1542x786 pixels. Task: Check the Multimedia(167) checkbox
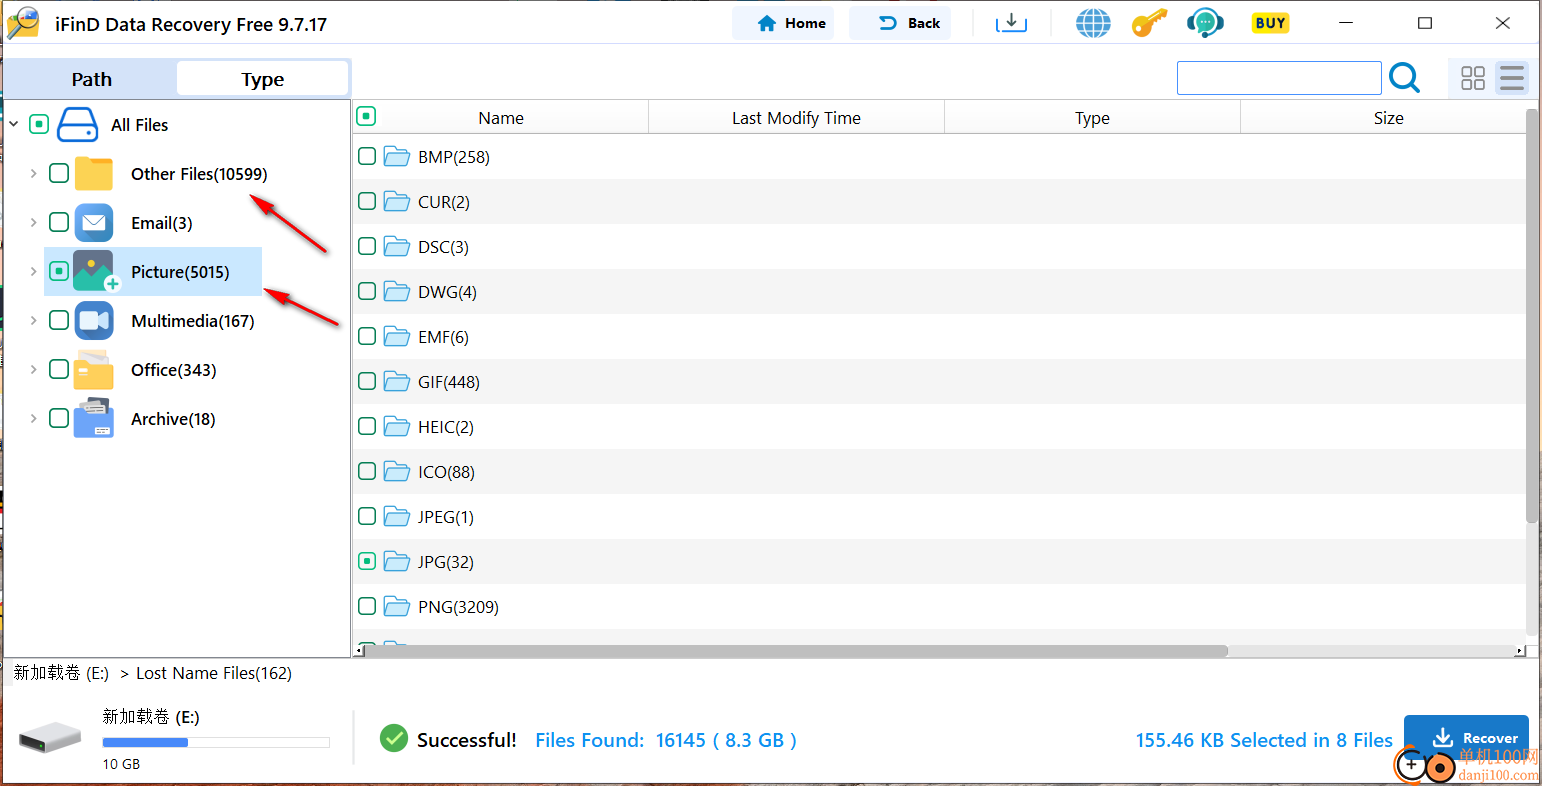(59, 320)
